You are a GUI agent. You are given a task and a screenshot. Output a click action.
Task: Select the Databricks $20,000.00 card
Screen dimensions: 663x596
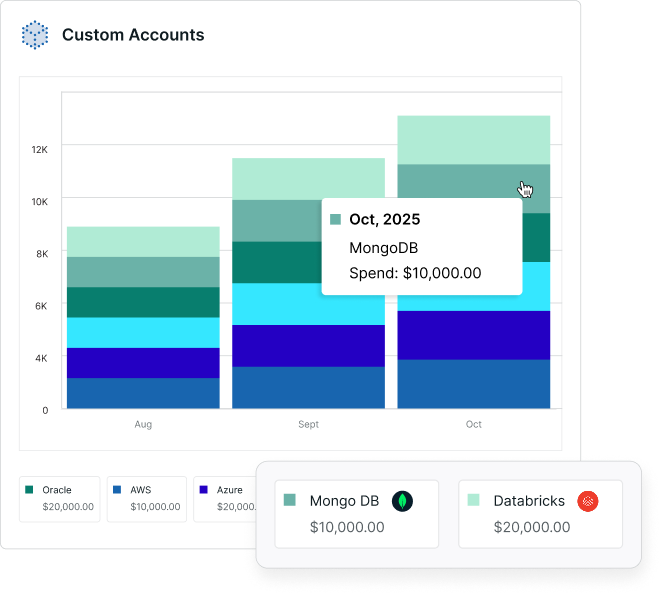tap(540, 514)
